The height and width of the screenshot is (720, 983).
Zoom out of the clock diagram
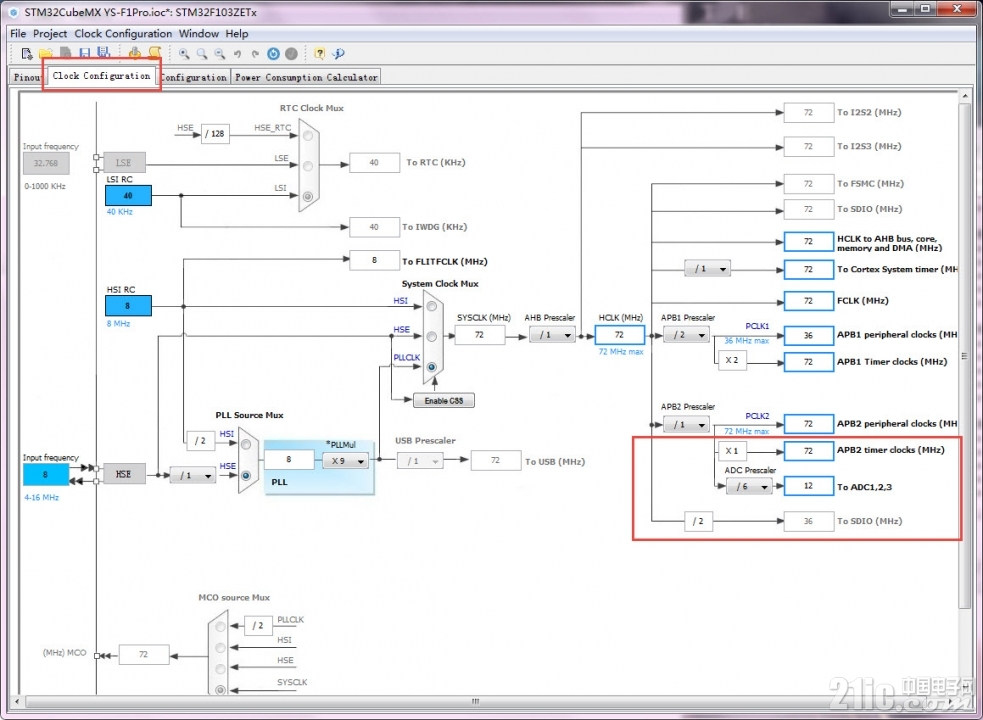click(219, 53)
